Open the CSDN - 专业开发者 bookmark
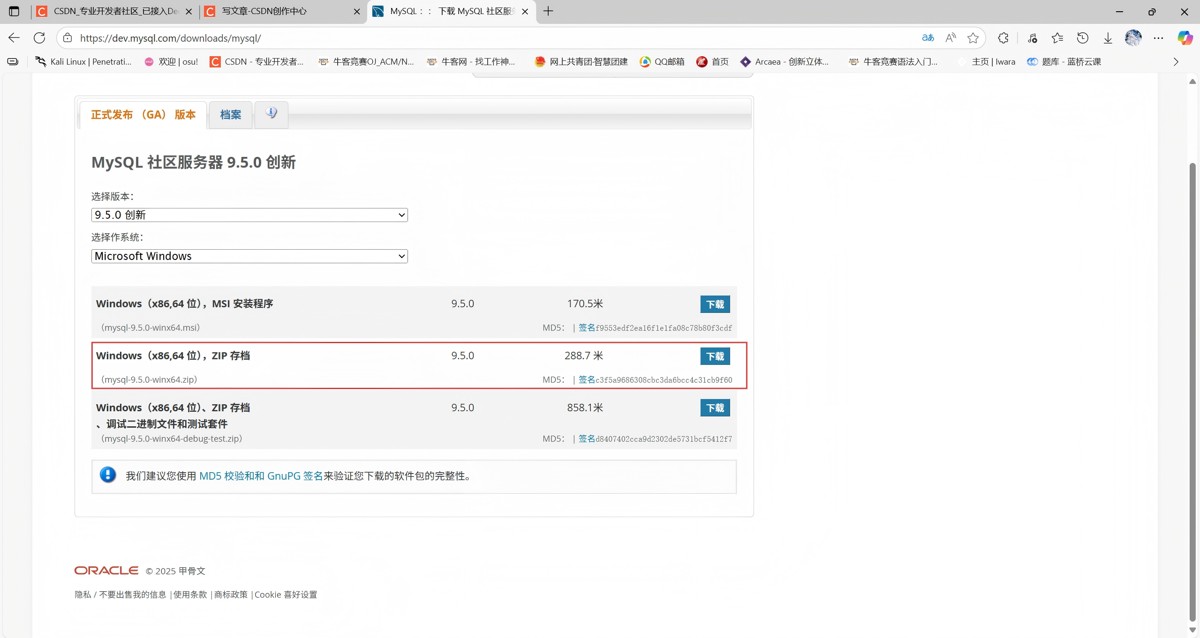1200x638 pixels. point(256,62)
